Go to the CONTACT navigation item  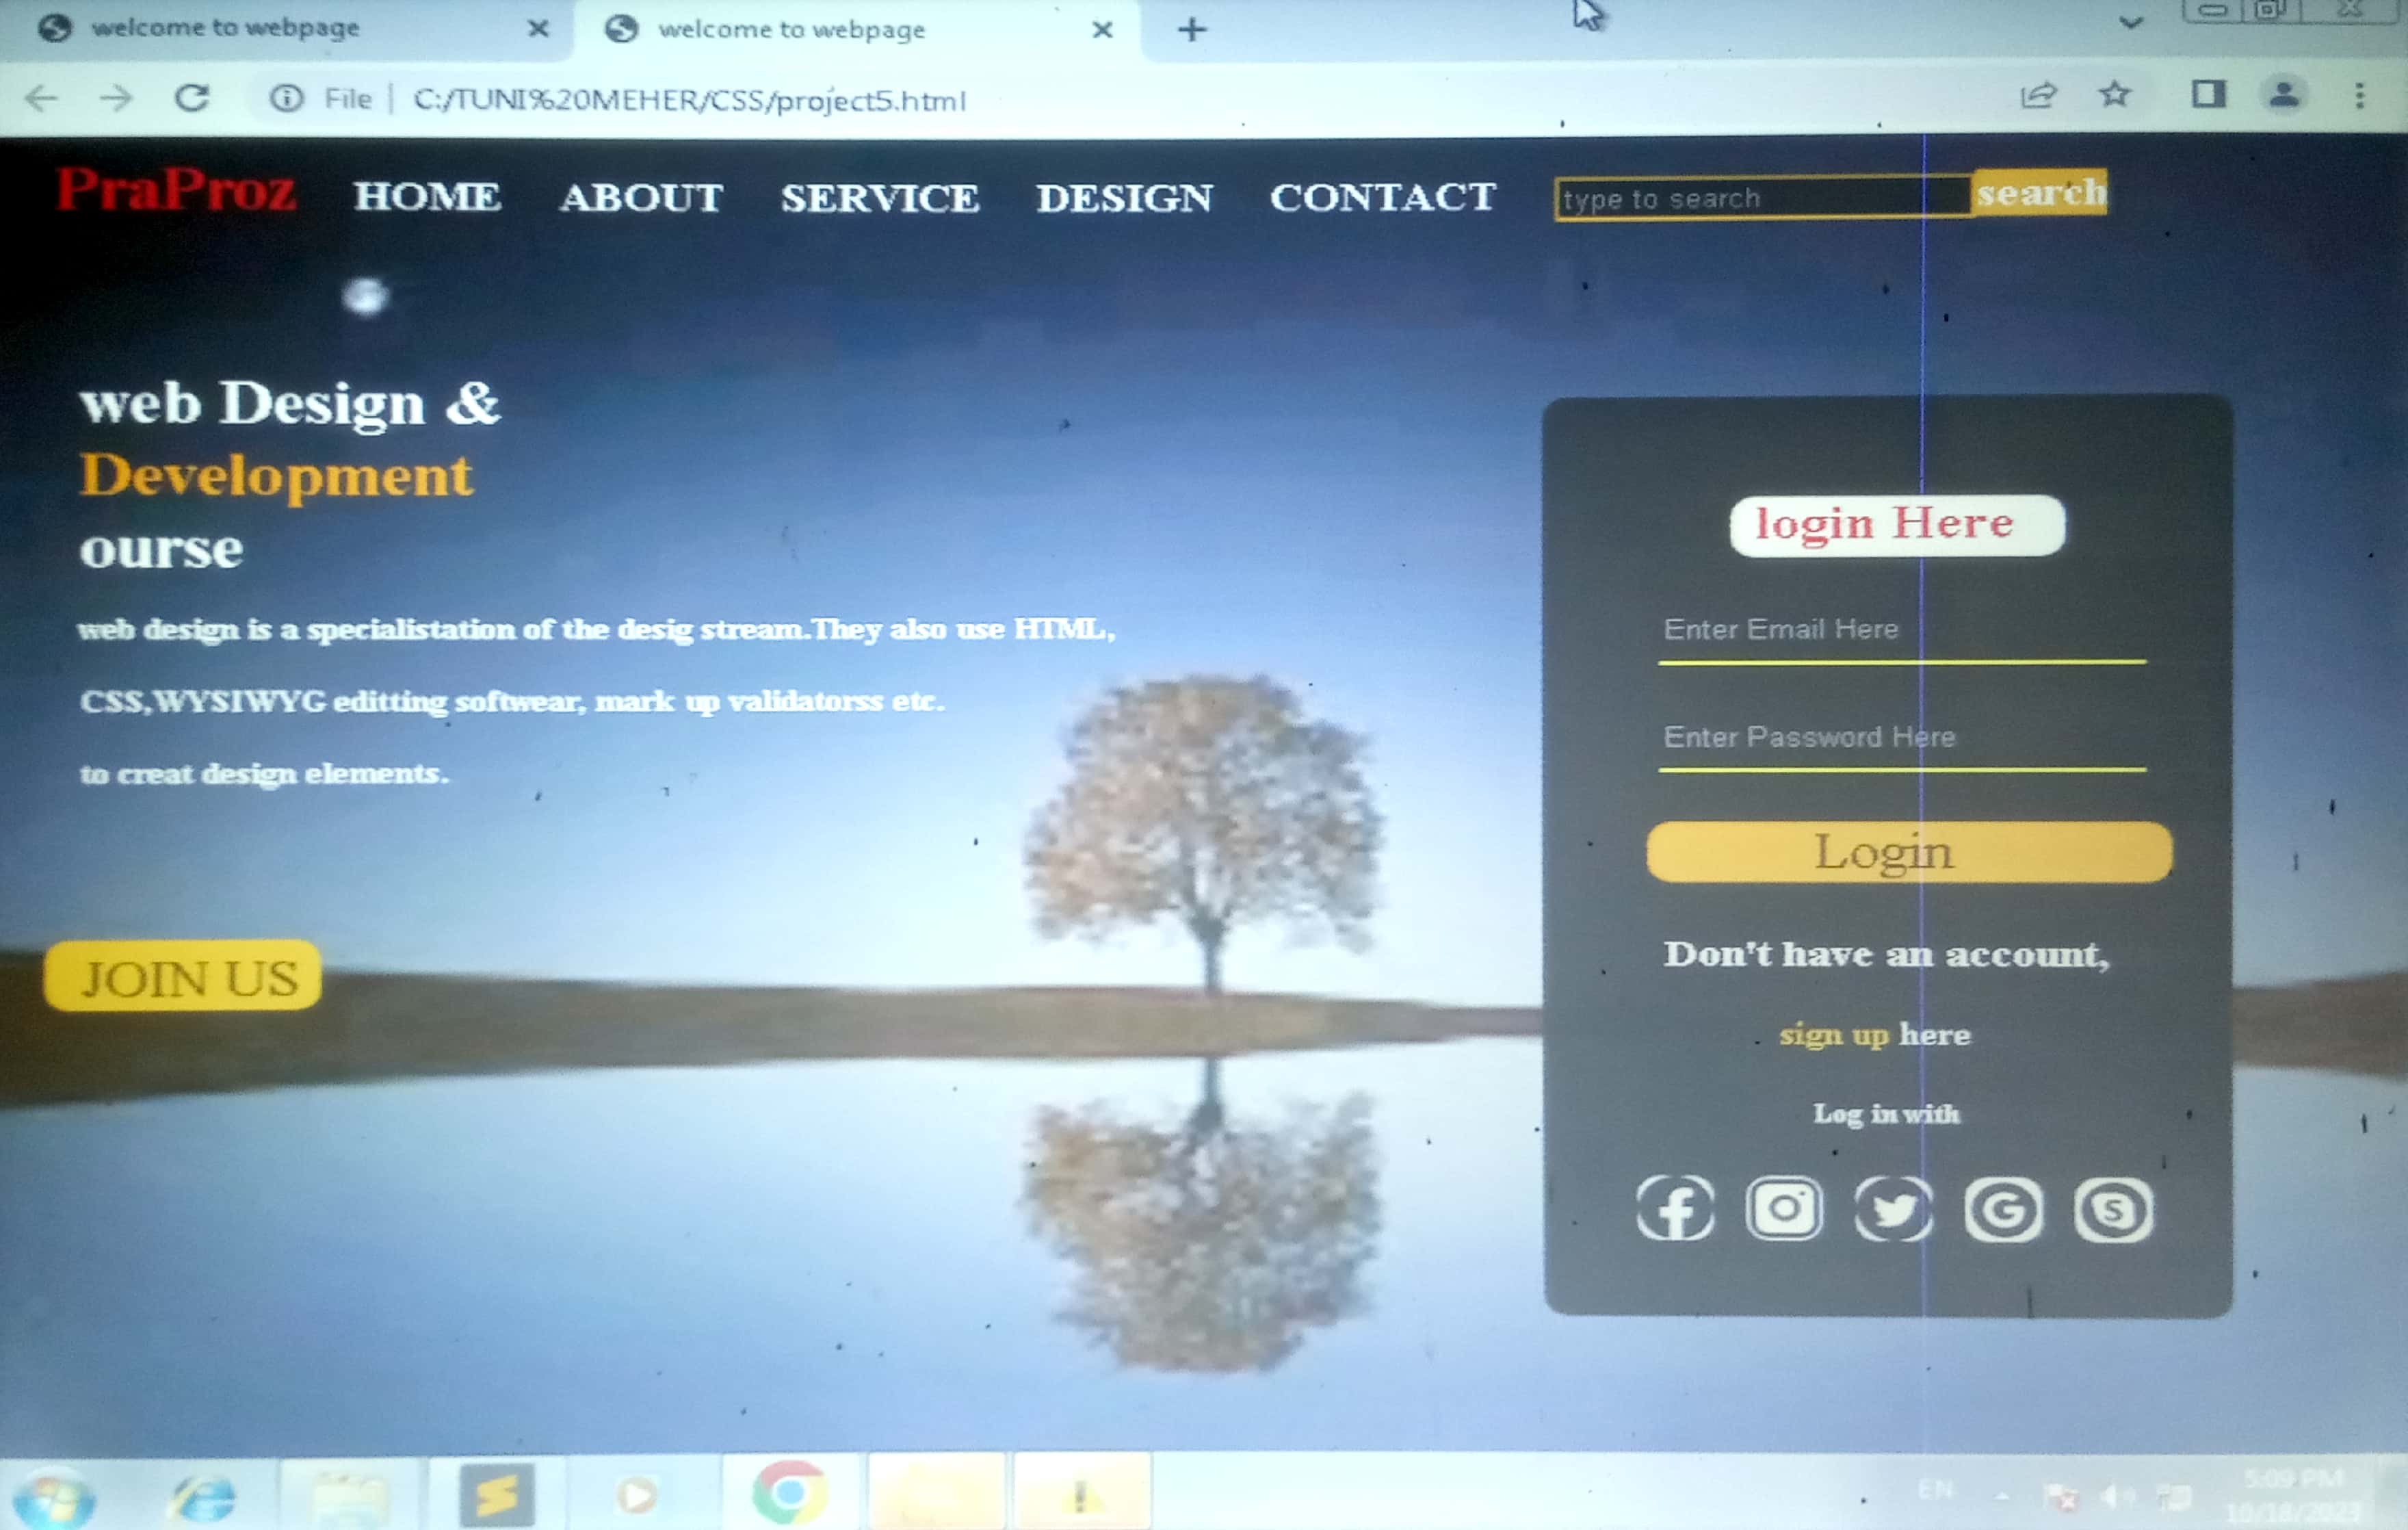pos(1383,197)
